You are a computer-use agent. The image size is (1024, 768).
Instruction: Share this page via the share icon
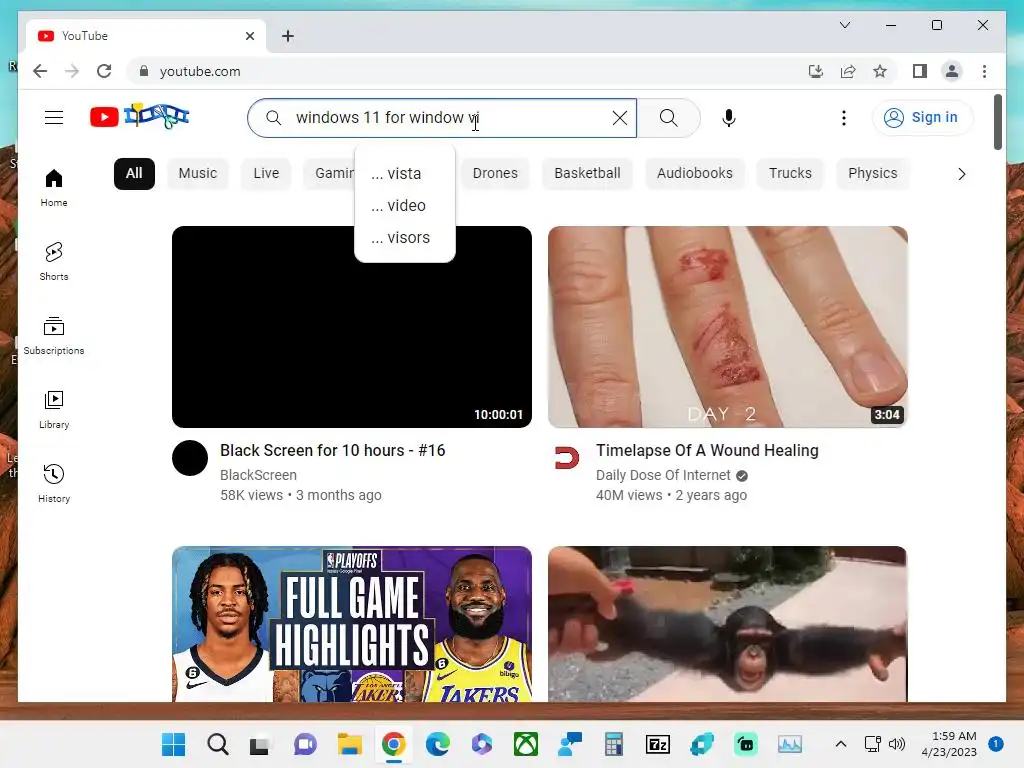pyautogui.click(x=848, y=71)
